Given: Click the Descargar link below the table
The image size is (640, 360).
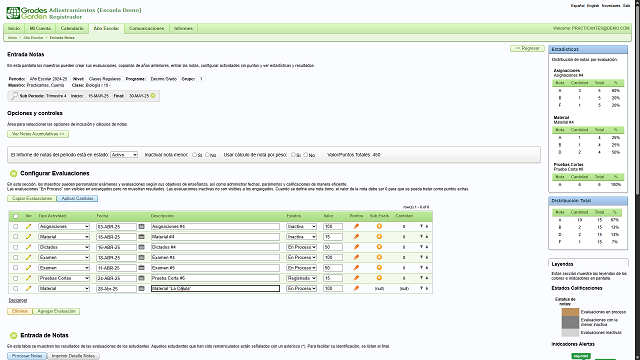Looking at the screenshot, I should 18,300.
